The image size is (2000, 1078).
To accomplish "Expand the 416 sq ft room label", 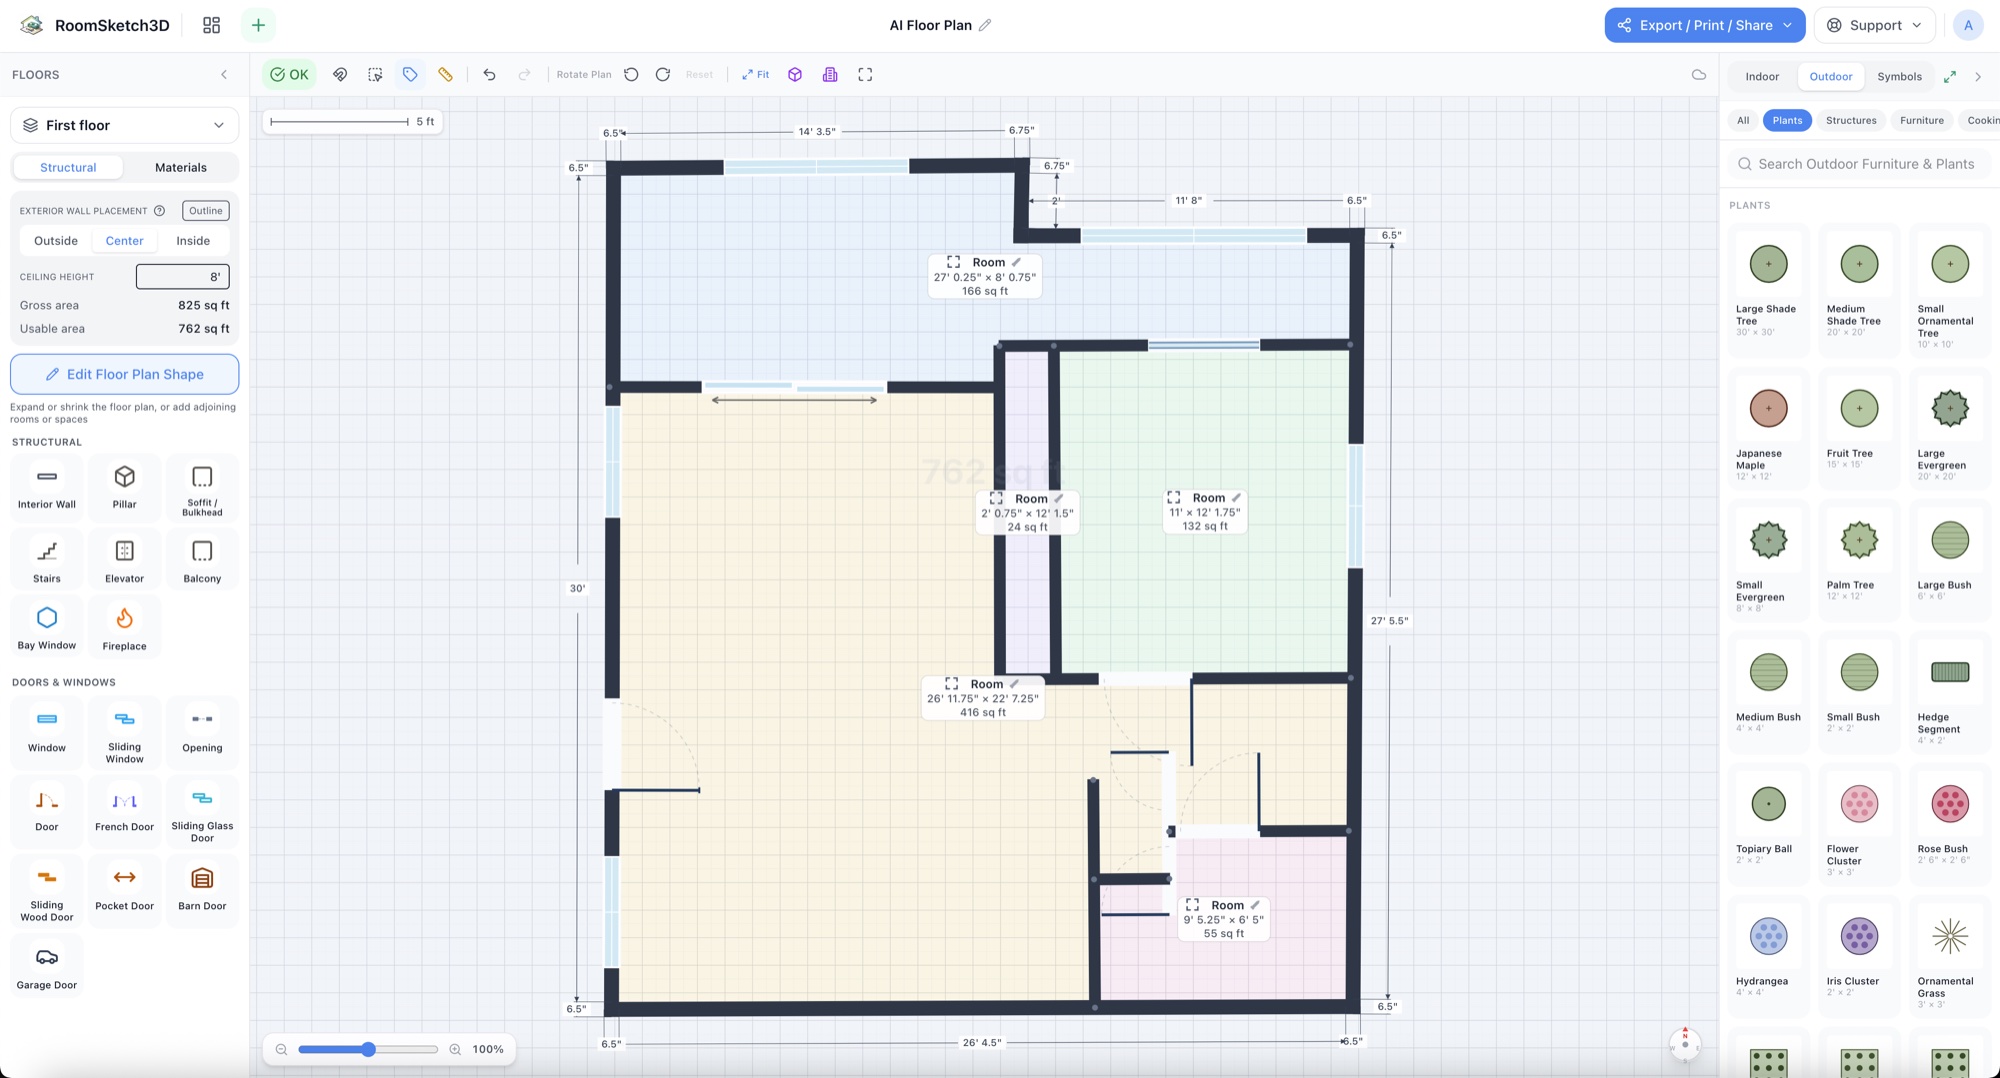I will pos(952,684).
